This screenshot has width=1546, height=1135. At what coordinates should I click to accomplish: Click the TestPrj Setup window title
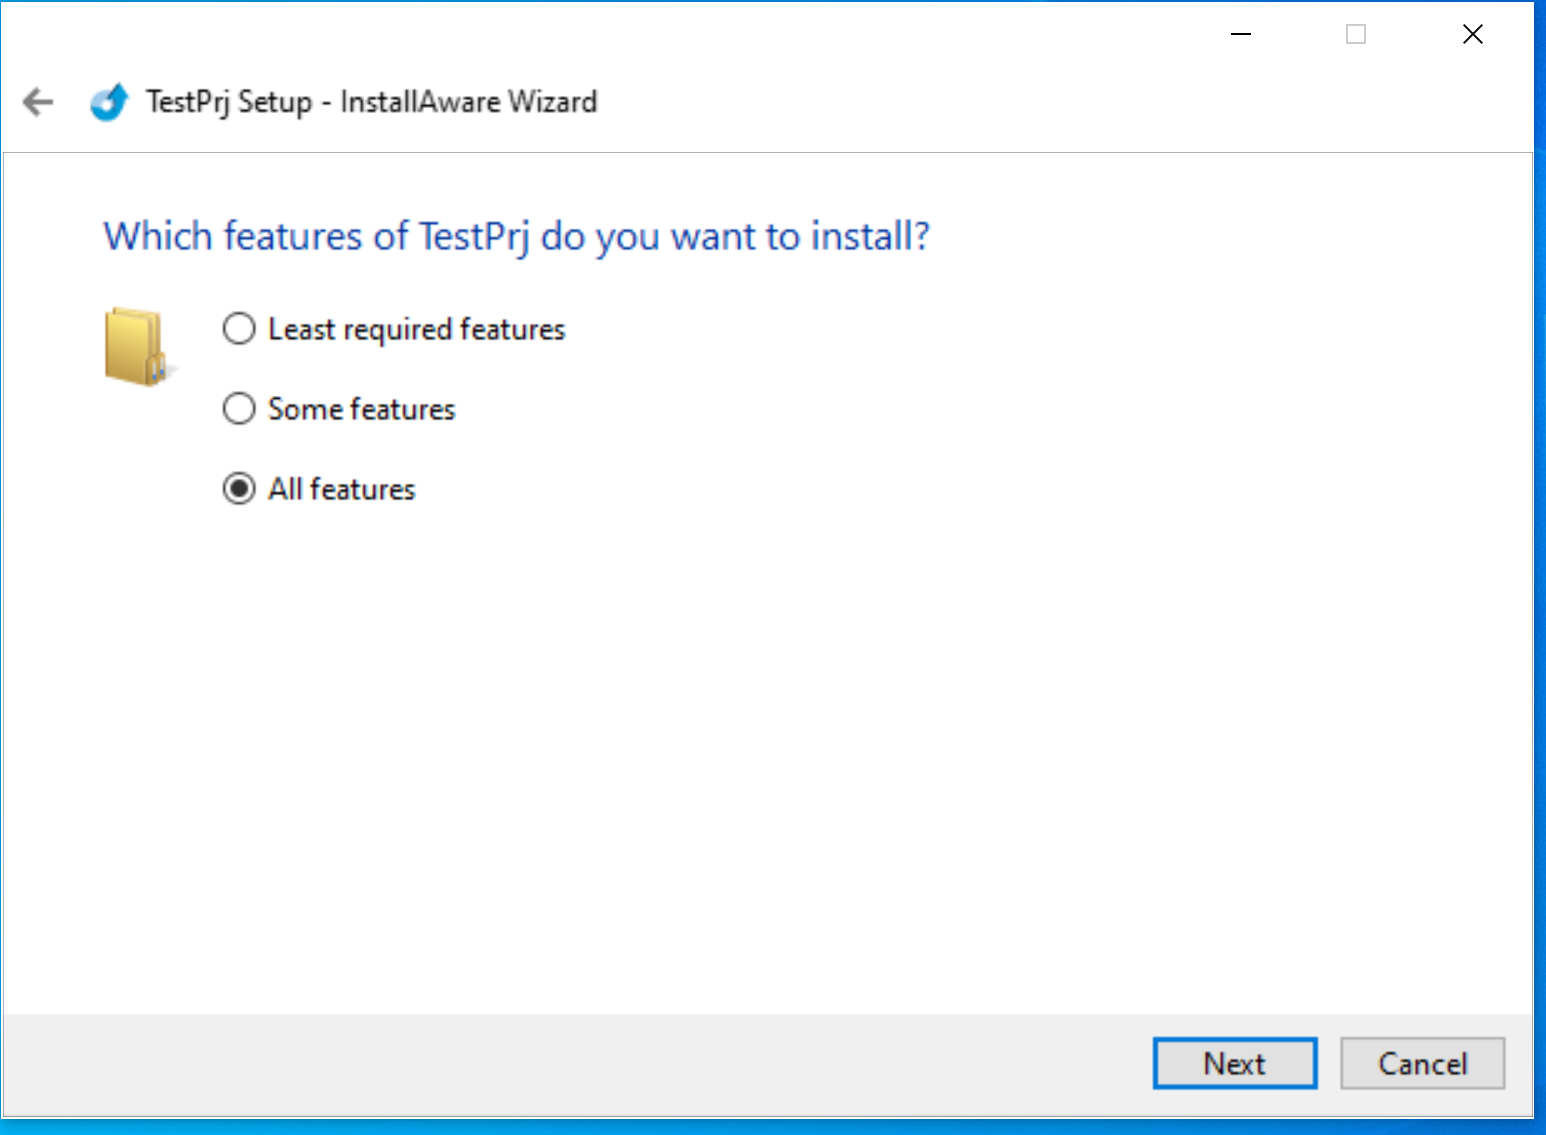coord(371,102)
